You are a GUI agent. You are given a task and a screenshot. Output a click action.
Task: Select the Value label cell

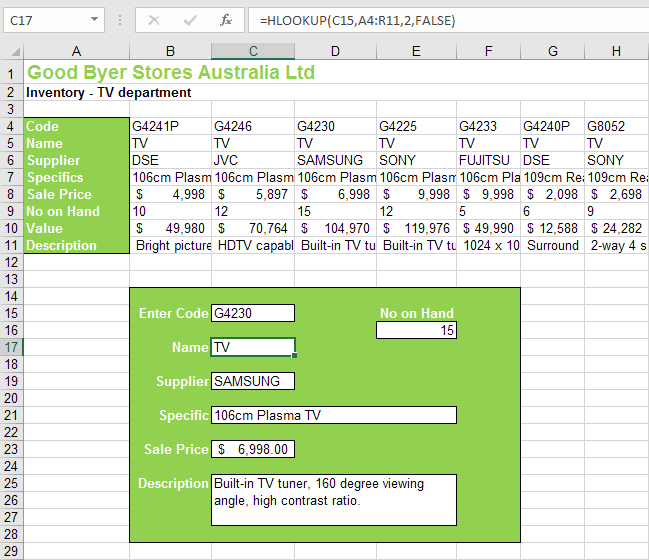click(77, 228)
